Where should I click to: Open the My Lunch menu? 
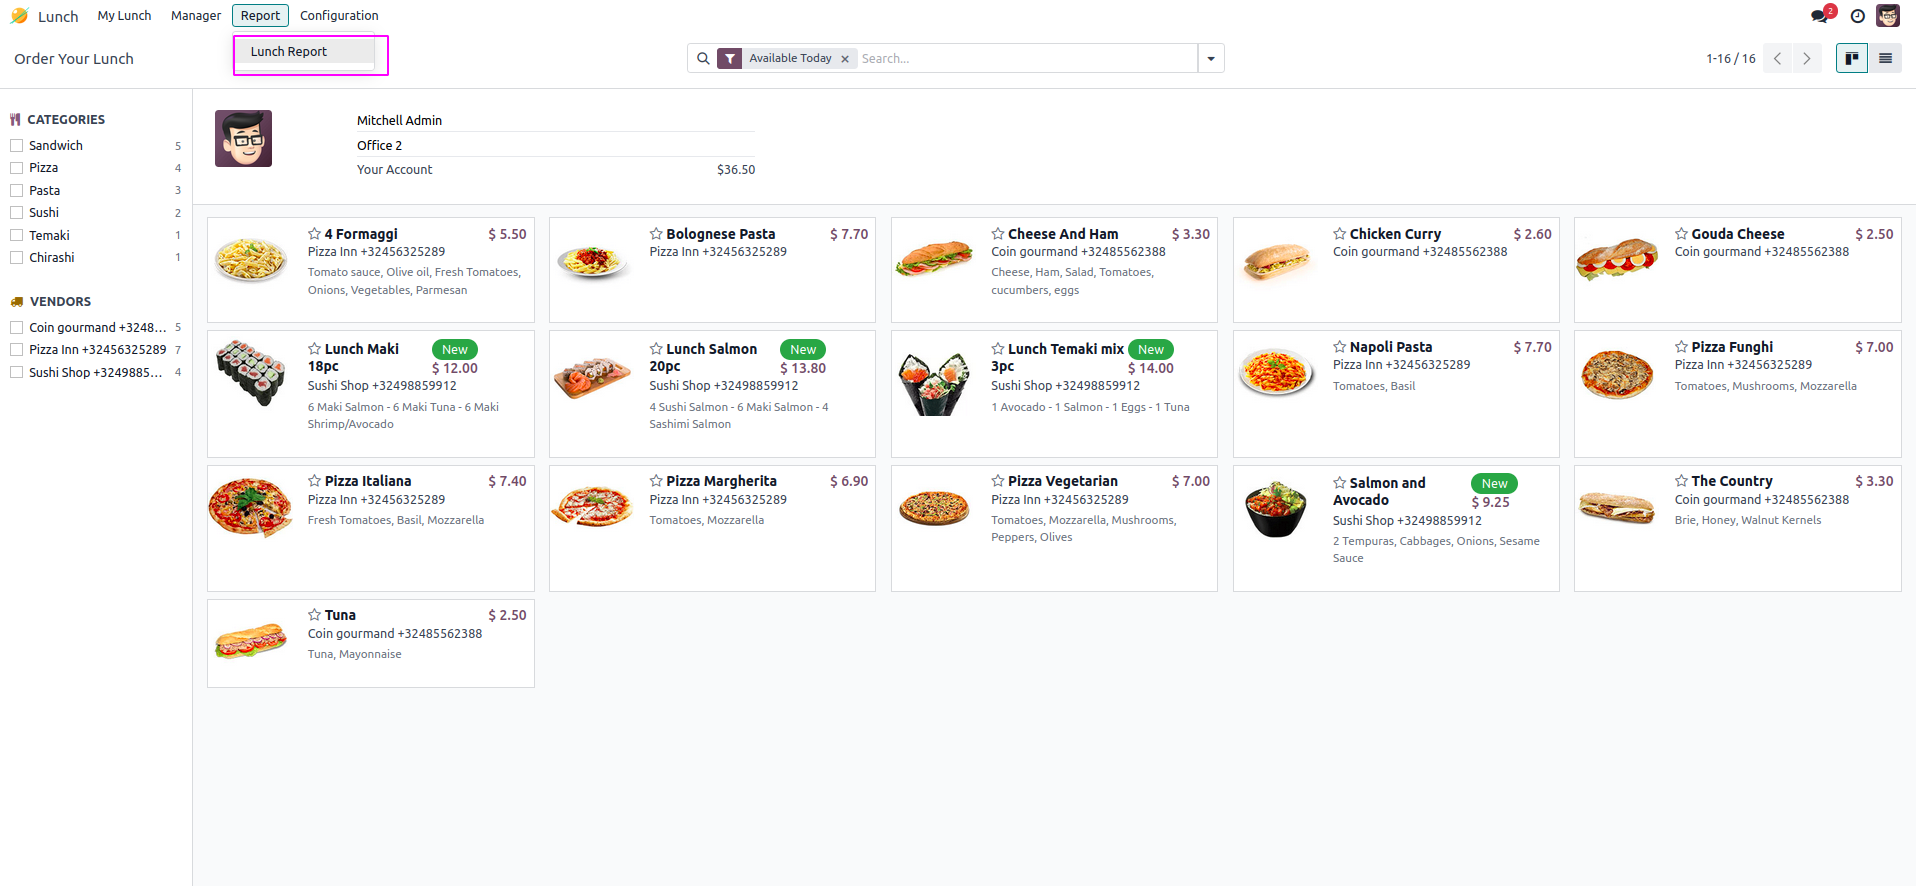click(x=124, y=16)
